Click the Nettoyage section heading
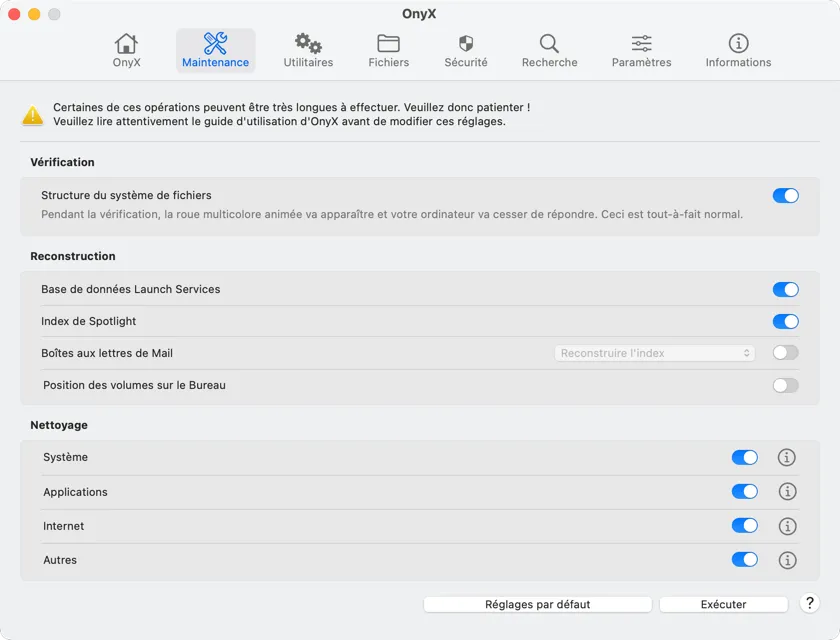The image size is (840, 640). [x=59, y=425]
